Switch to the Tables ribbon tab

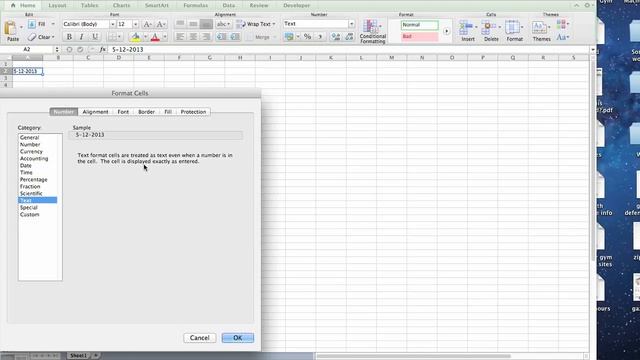[89, 5]
